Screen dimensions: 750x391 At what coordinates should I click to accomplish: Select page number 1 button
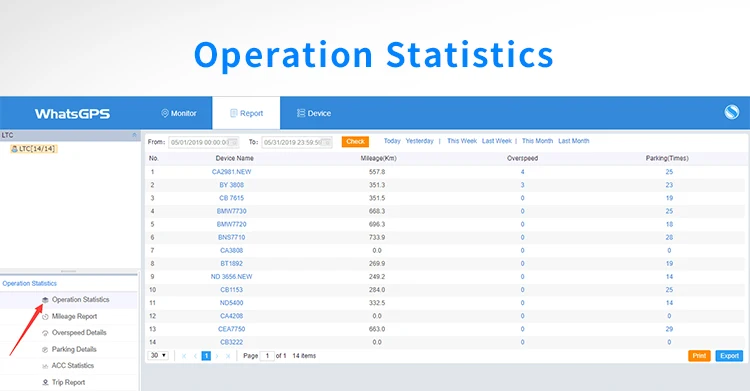(206, 356)
